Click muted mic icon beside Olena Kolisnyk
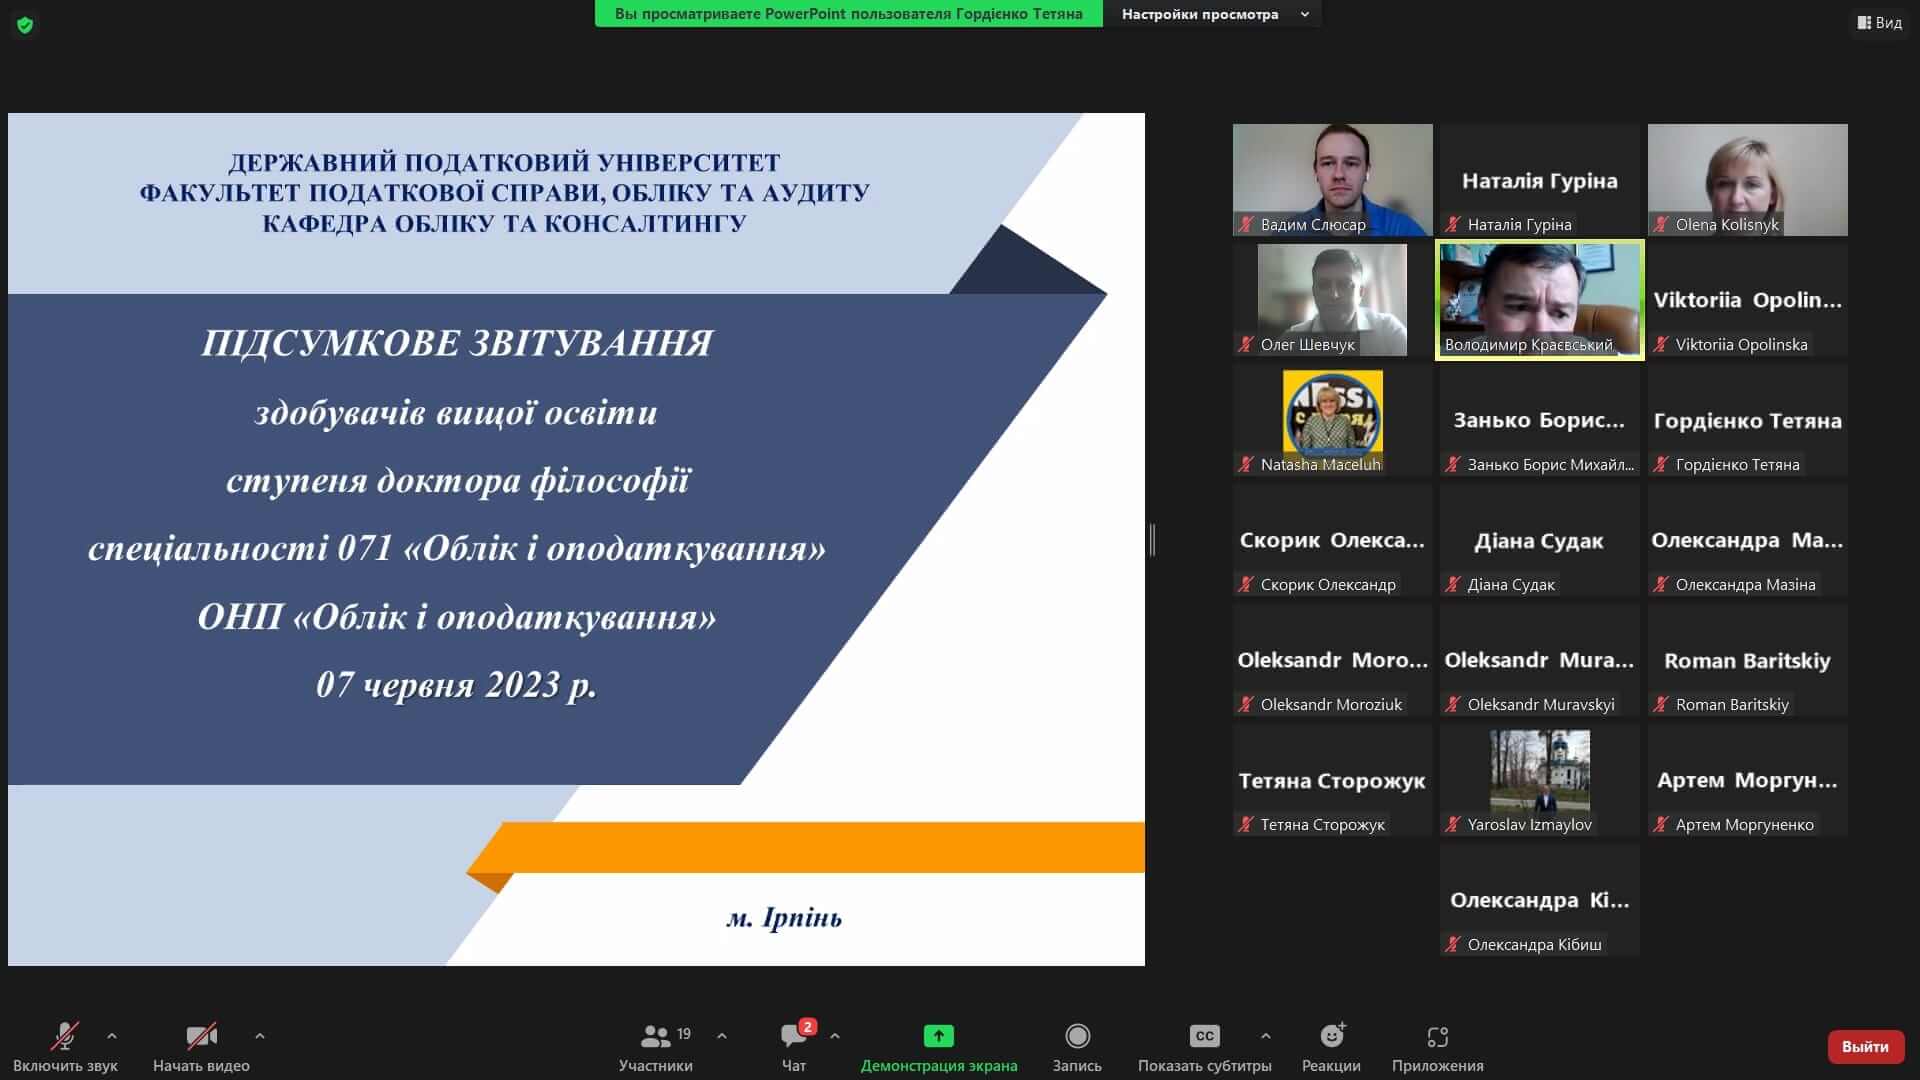1920x1080 pixels. (x=1661, y=225)
